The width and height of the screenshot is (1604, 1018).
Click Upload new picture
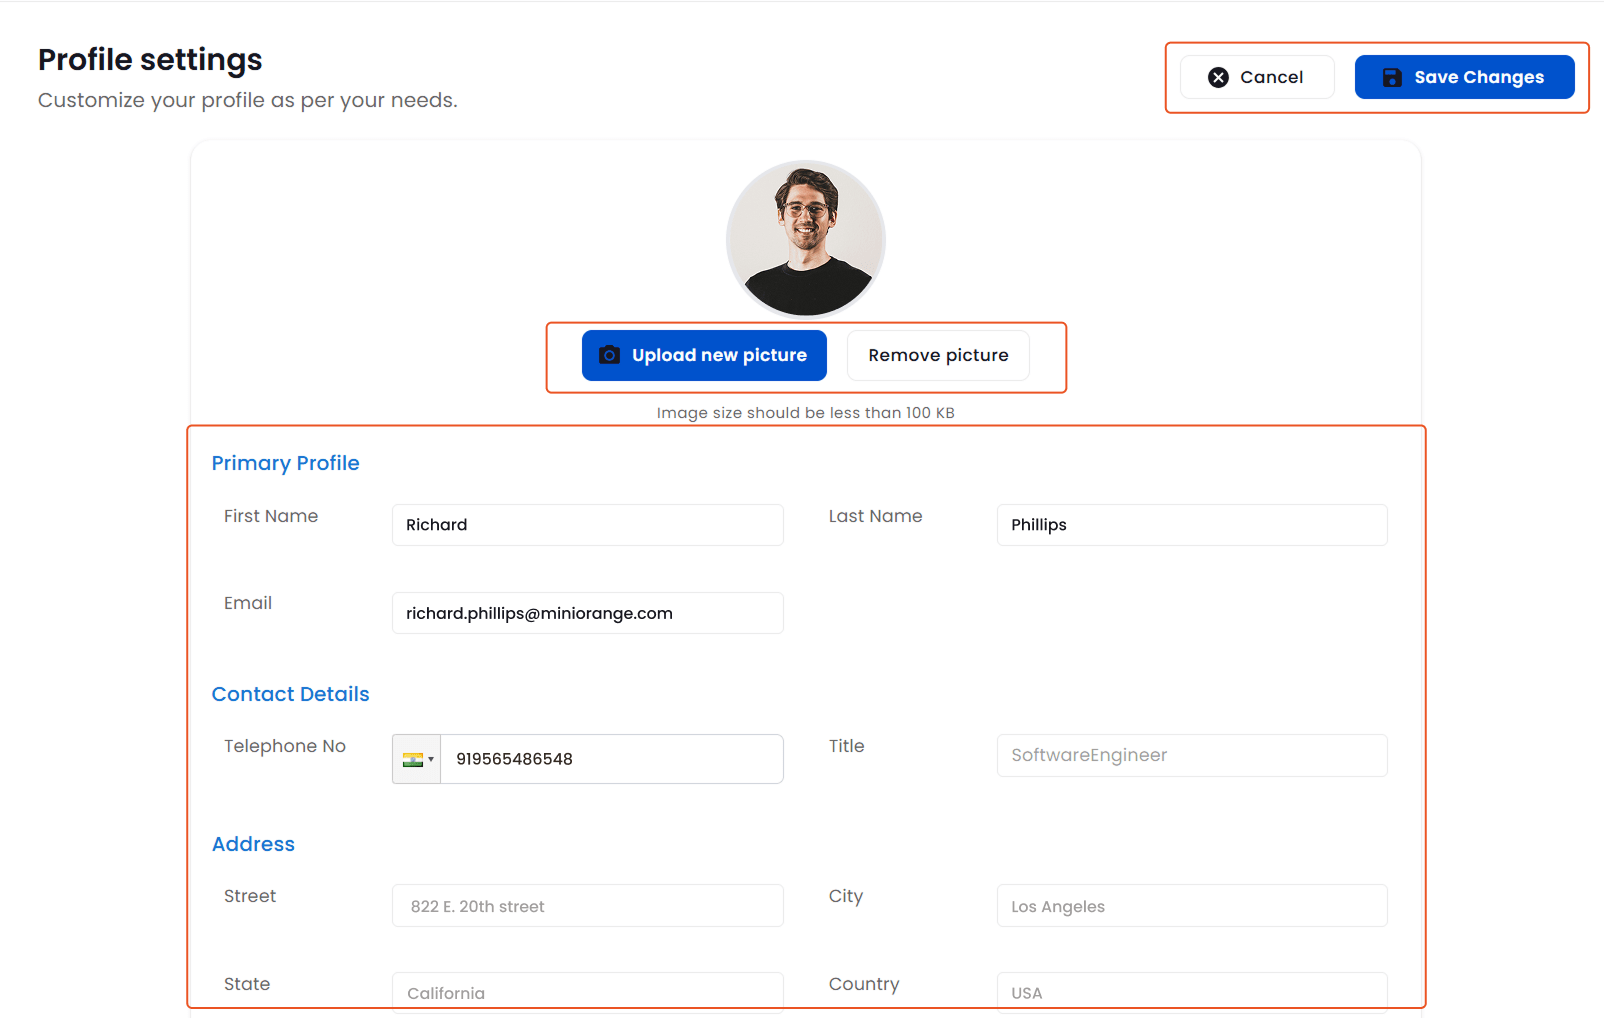coord(704,355)
